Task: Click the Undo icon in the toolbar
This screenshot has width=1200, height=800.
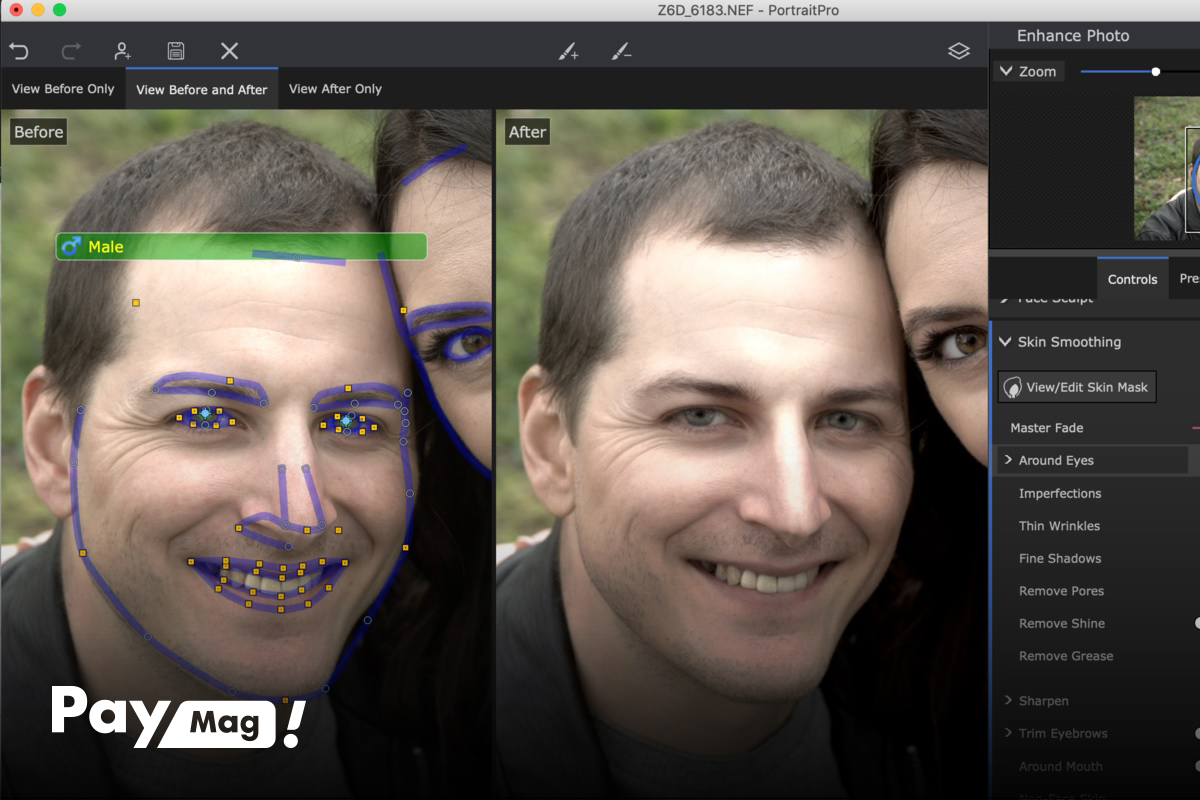Action: click(20, 50)
